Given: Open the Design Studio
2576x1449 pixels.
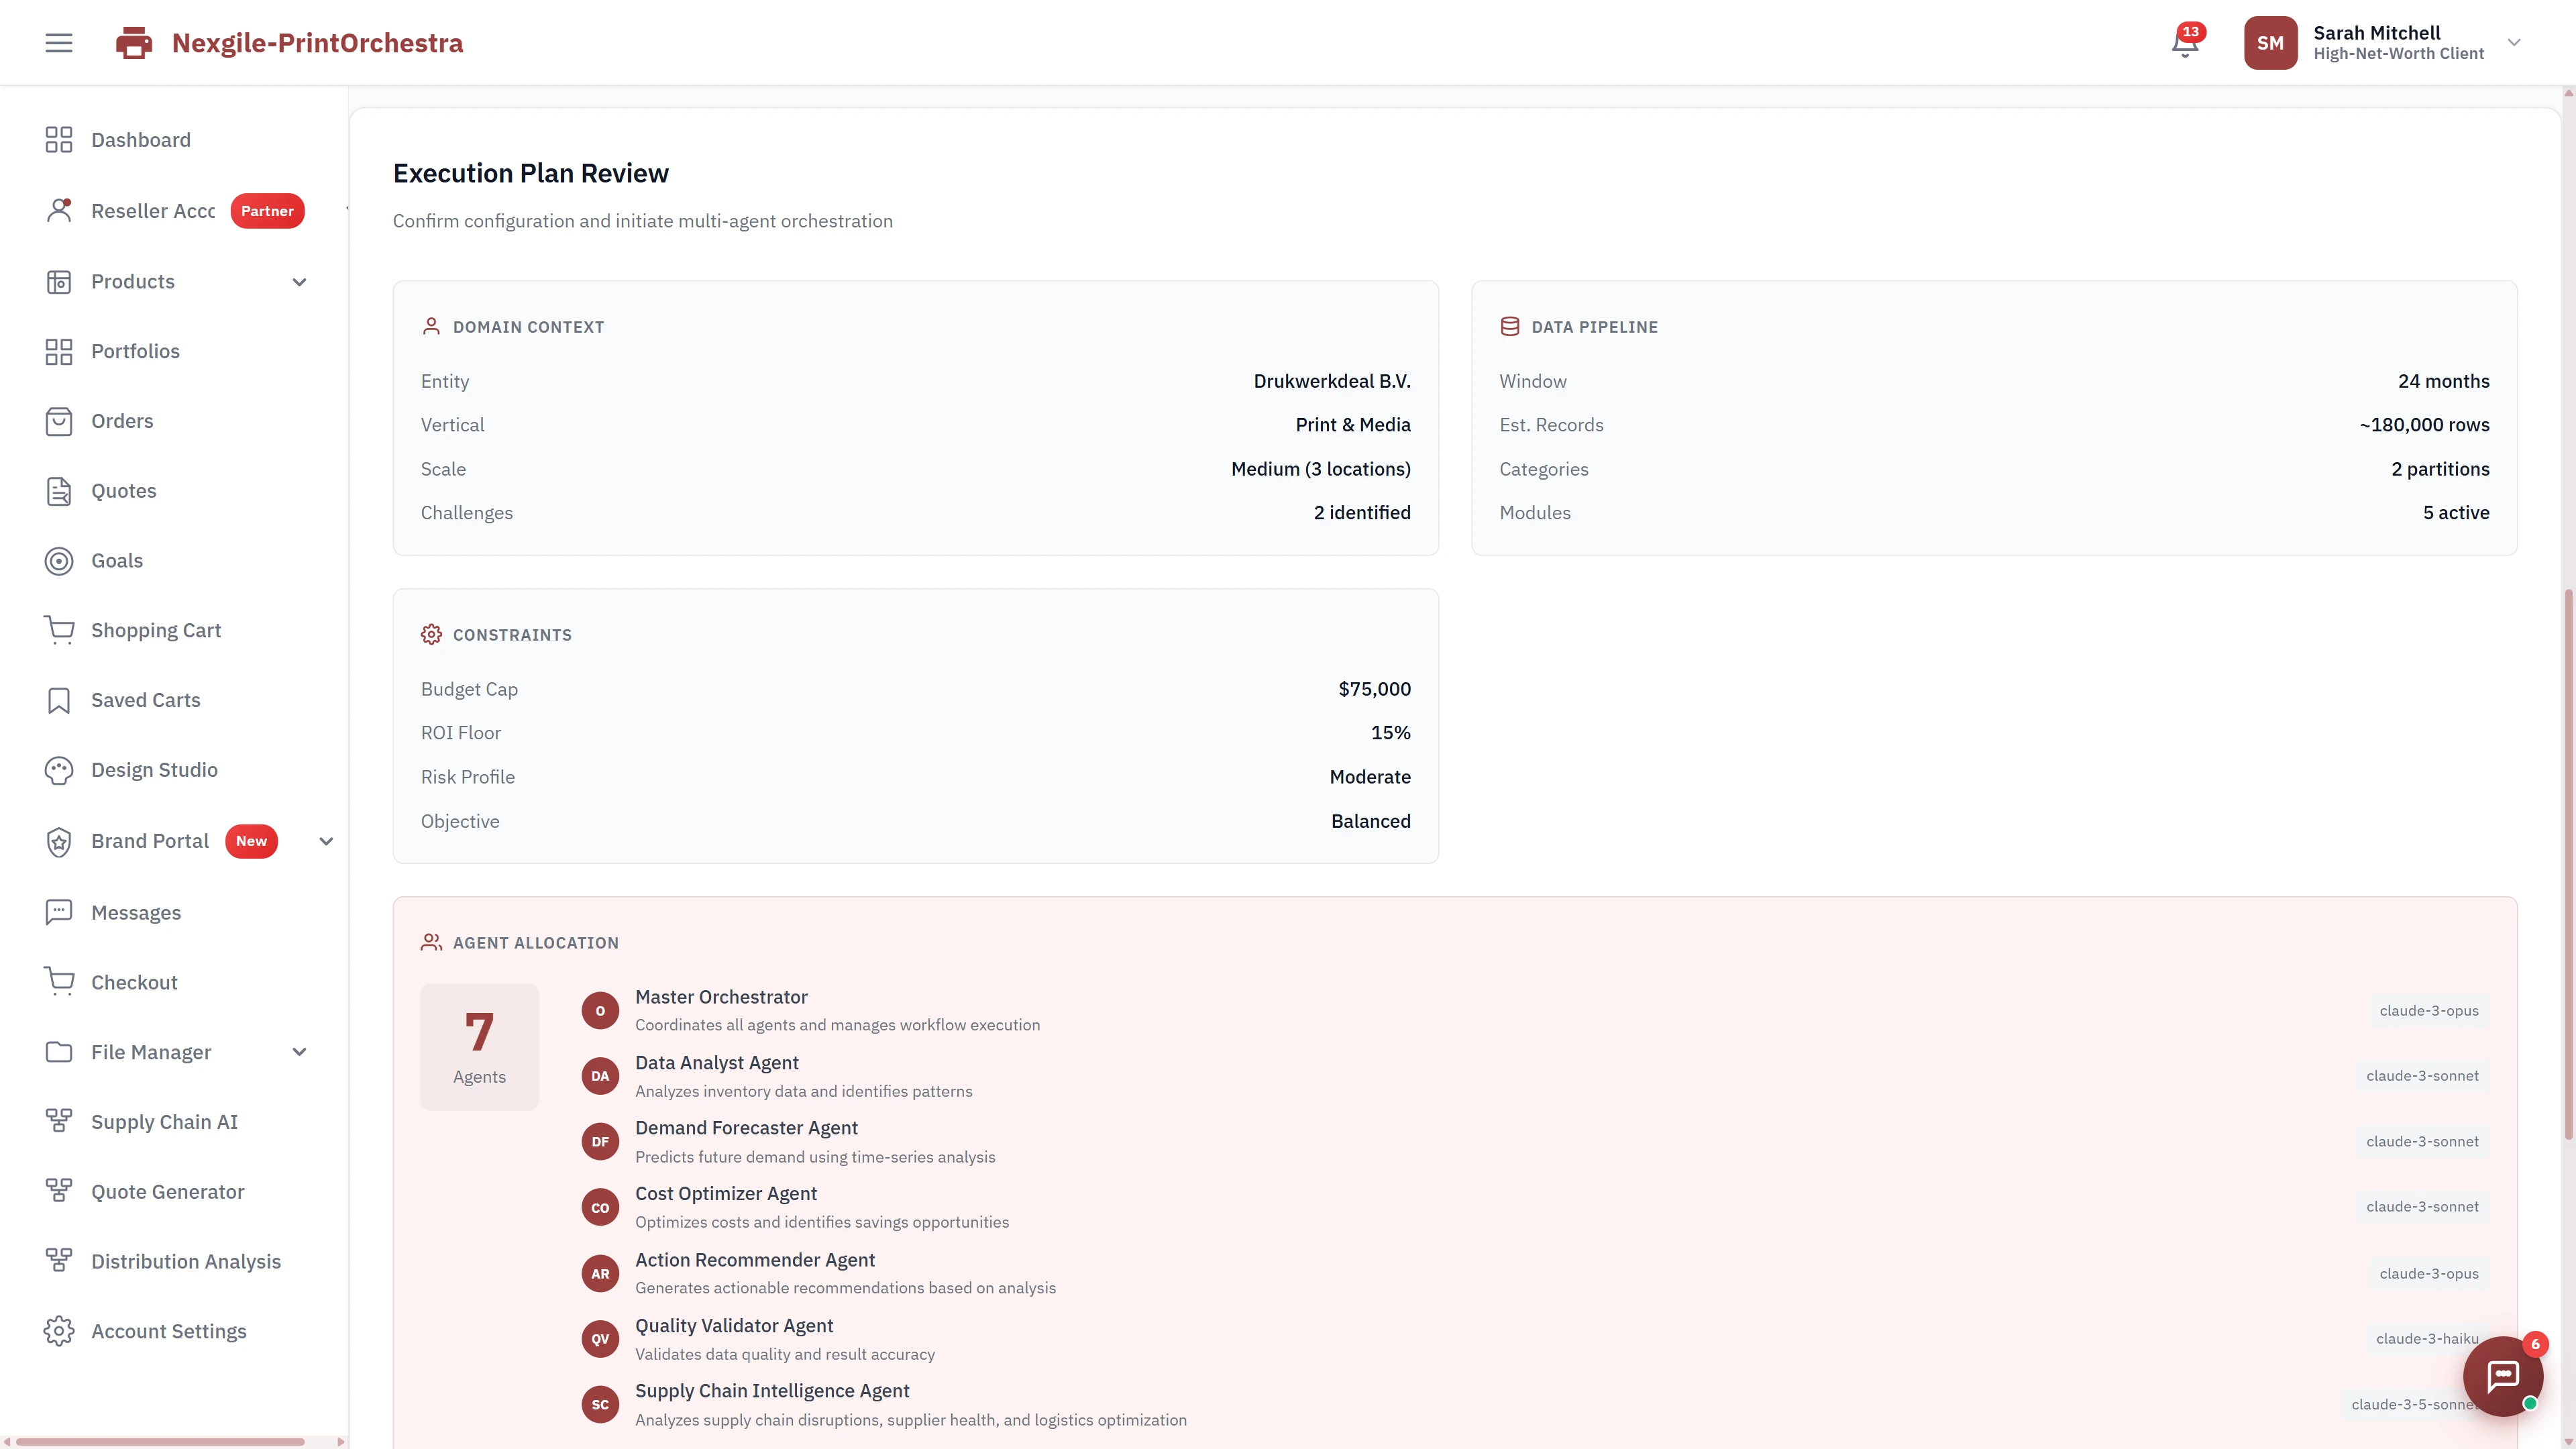Looking at the screenshot, I should (154, 770).
